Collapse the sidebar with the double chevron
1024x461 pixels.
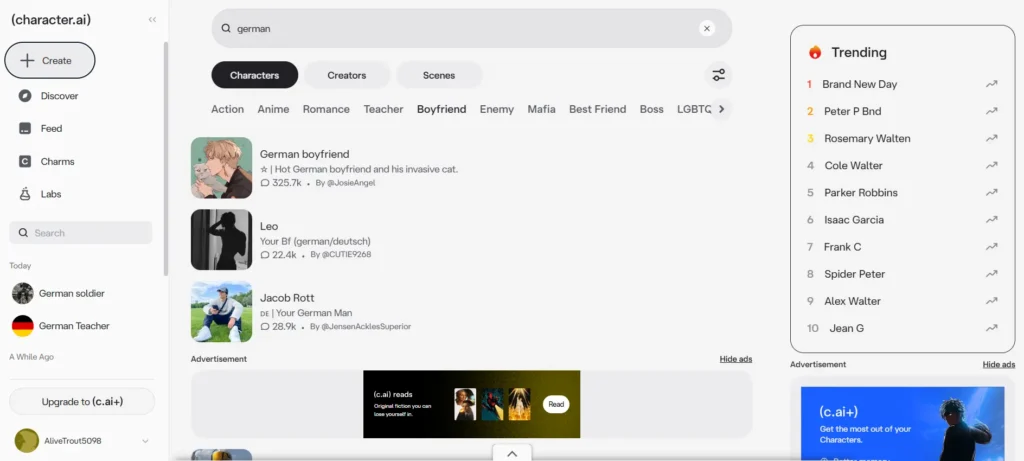click(x=152, y=20)
